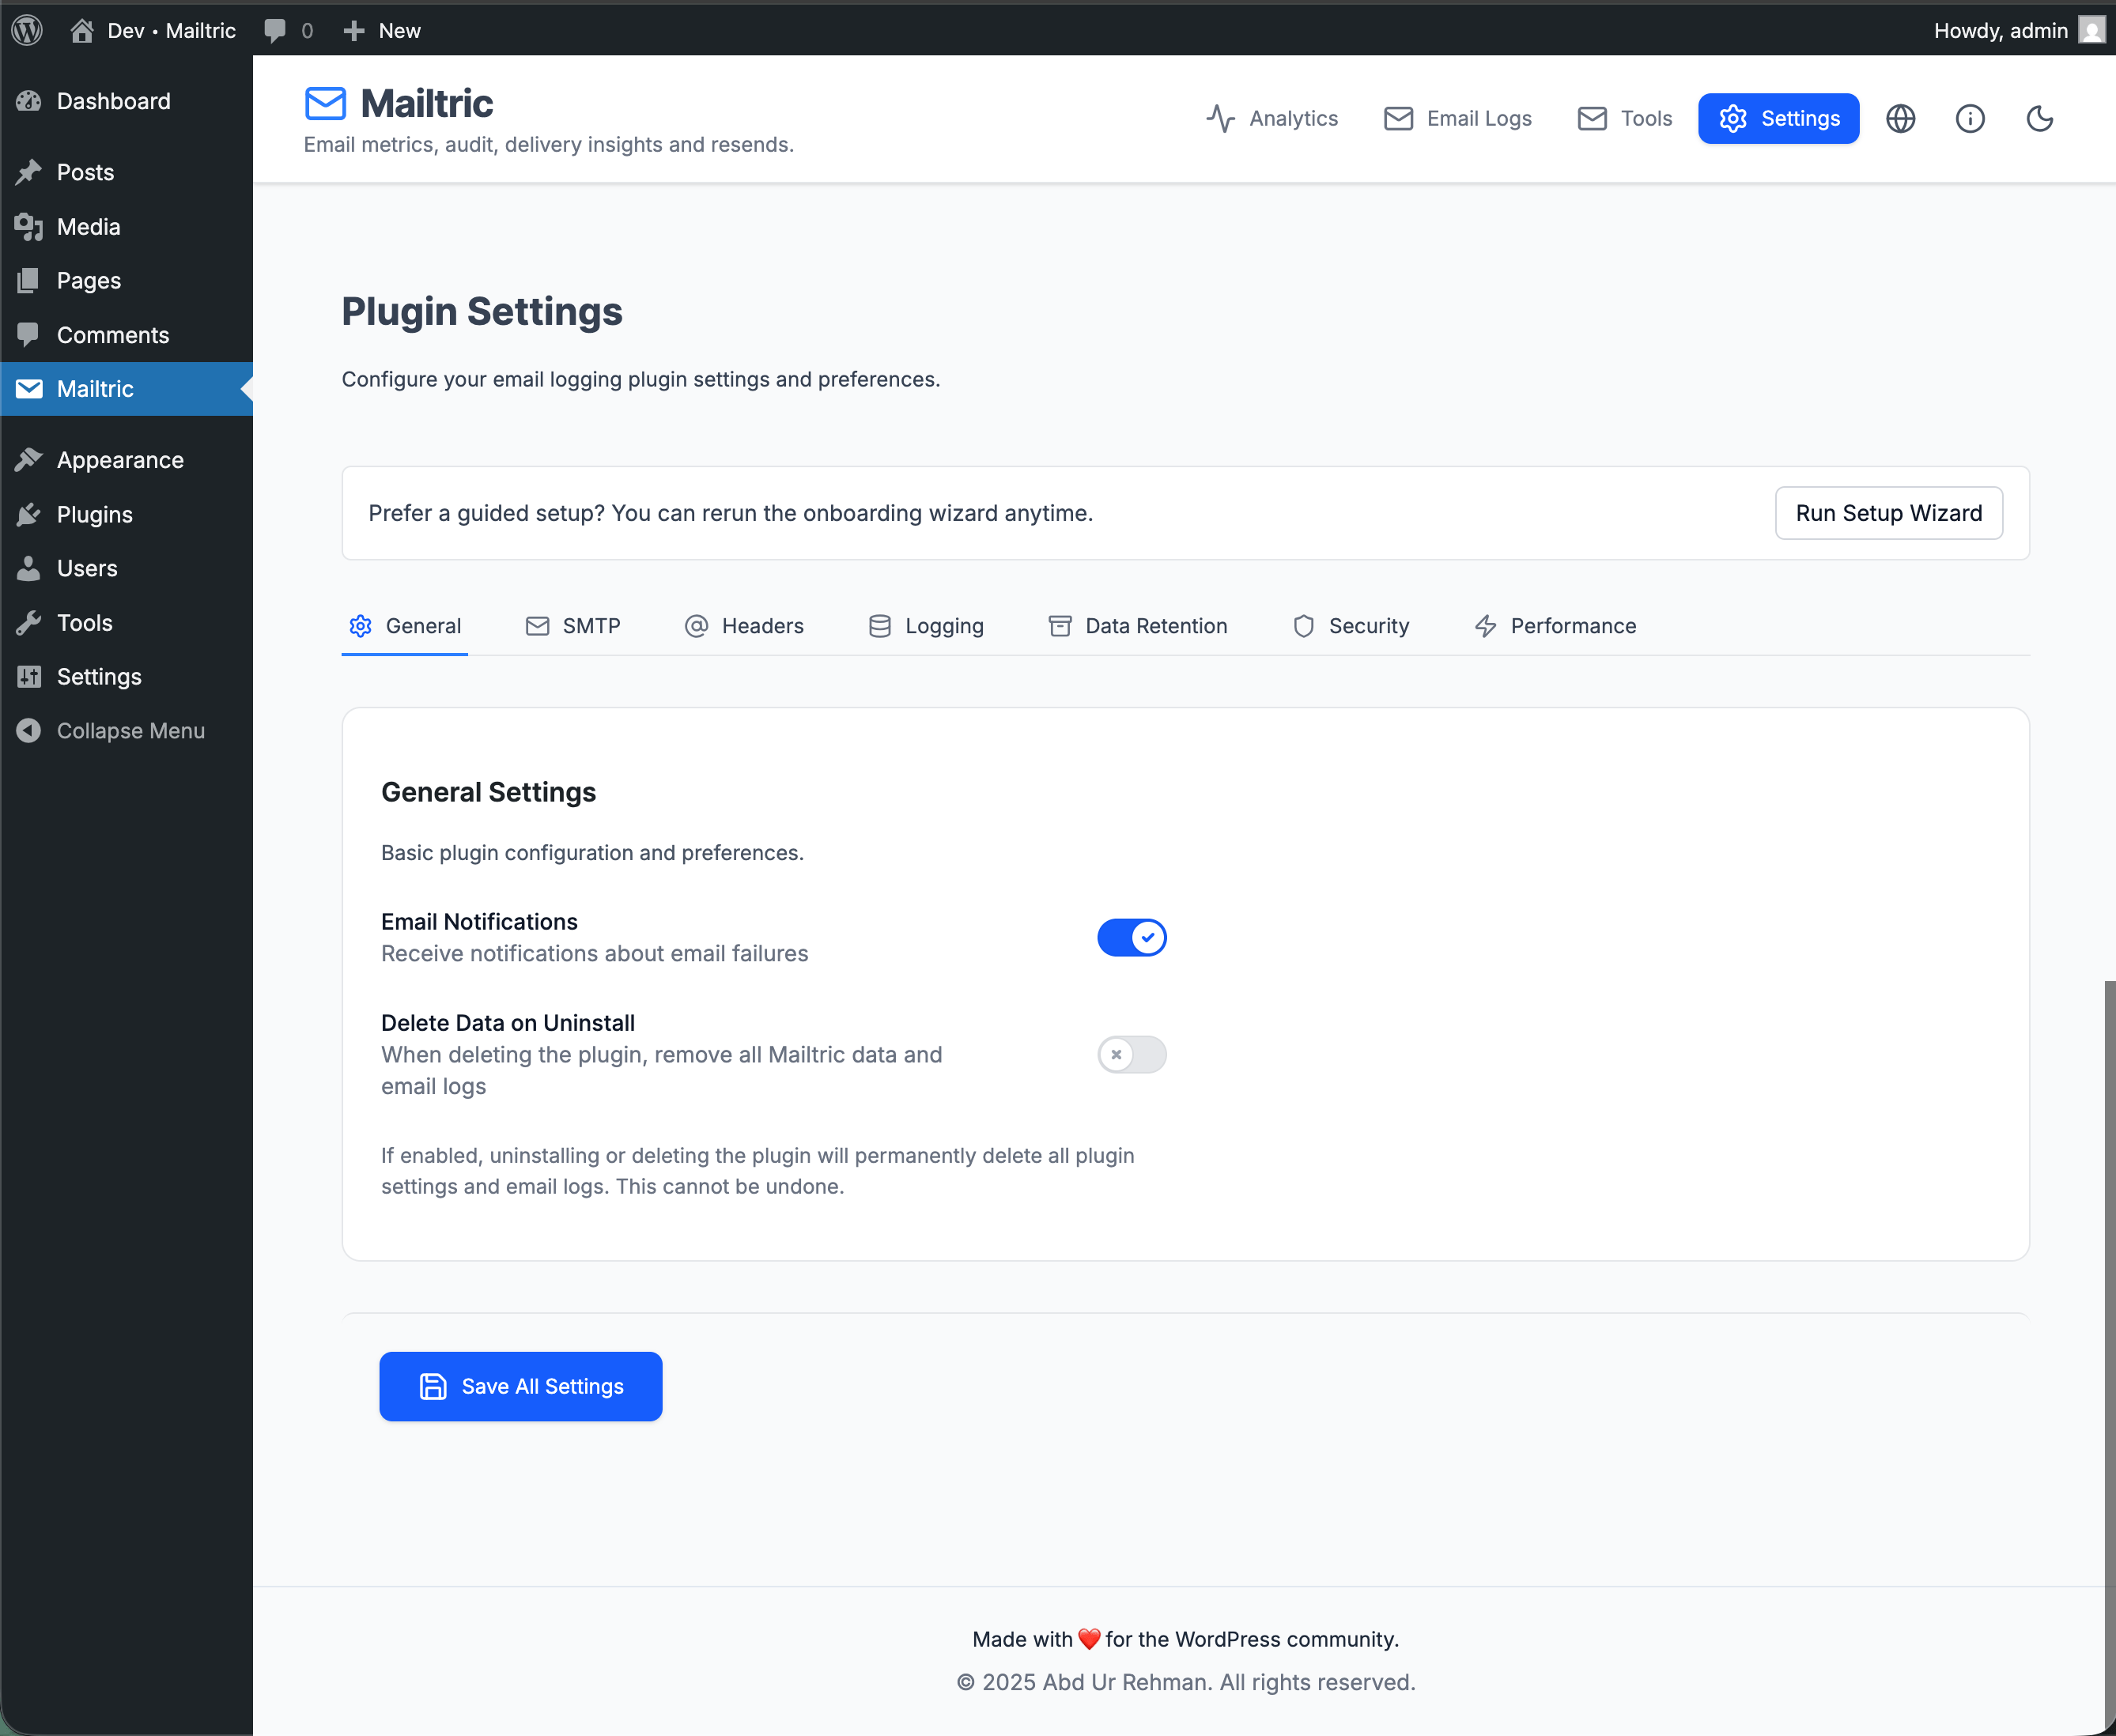Click the admin avatar icon
This screenshot has height=1736, width=2116.
coord(2091,30)
